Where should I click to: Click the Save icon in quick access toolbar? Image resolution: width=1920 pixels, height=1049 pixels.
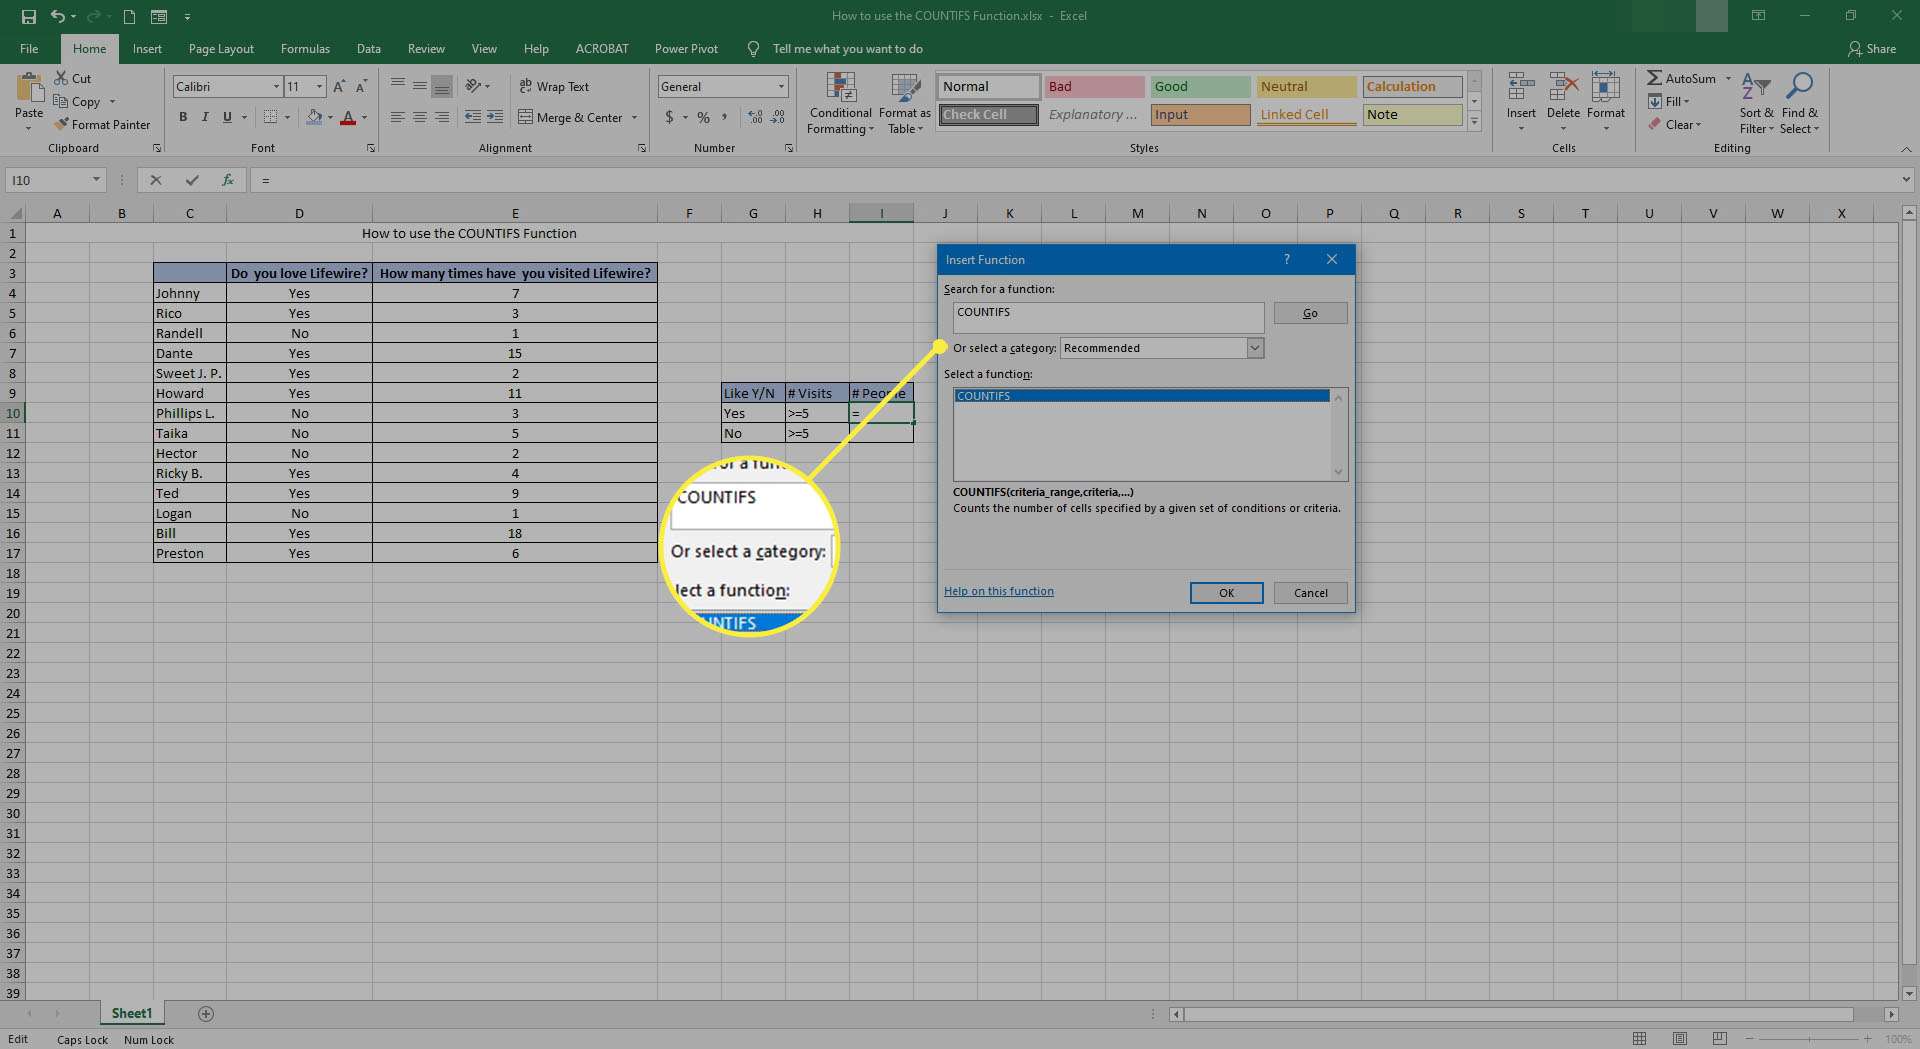click(28, 16)
